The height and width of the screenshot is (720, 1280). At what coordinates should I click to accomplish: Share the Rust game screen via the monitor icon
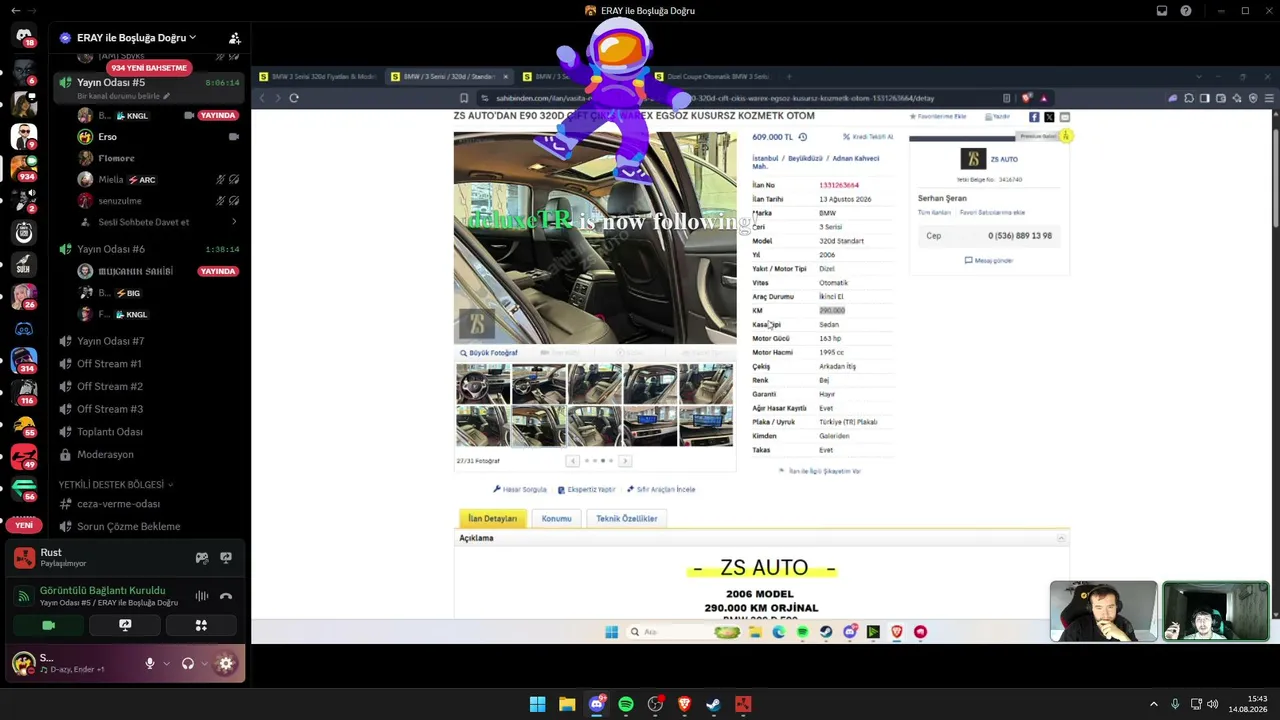[226, 558]
